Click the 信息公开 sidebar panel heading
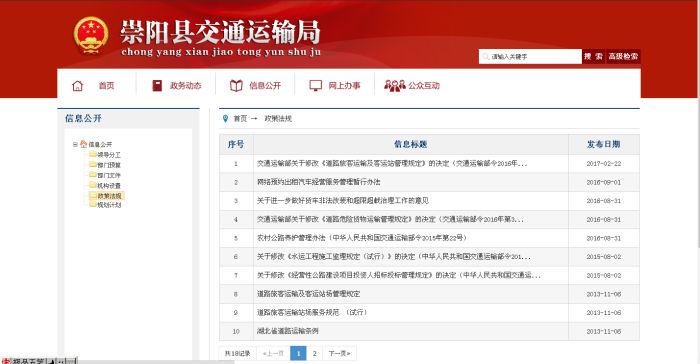Viewport: 700px width, 364px height. (x=83, y=118)
